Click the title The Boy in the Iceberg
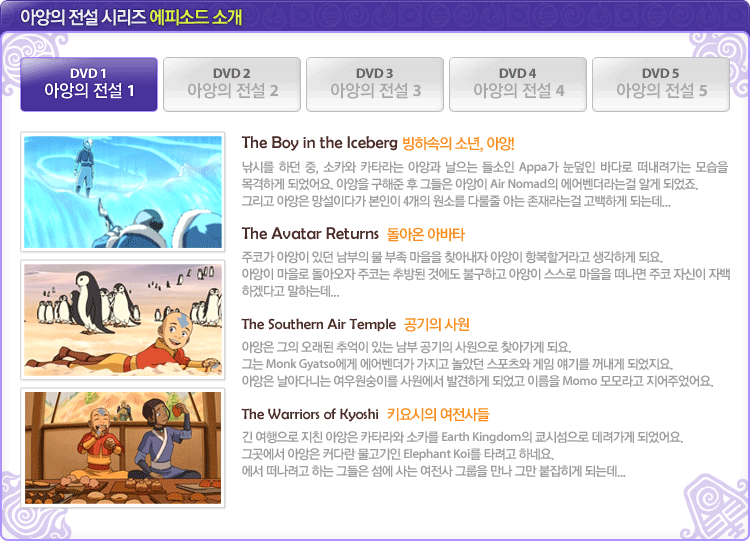 320,142
